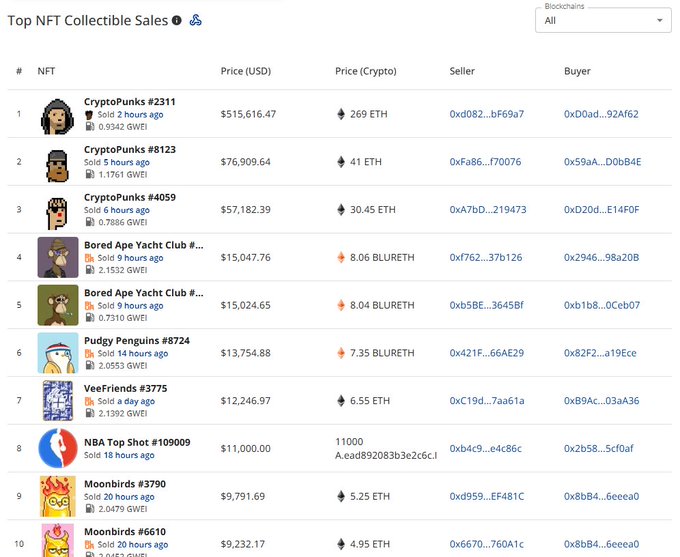Open buyer address 0x59aA...D0bB4E
The image size is (680, 557).
tap(602, 162)
